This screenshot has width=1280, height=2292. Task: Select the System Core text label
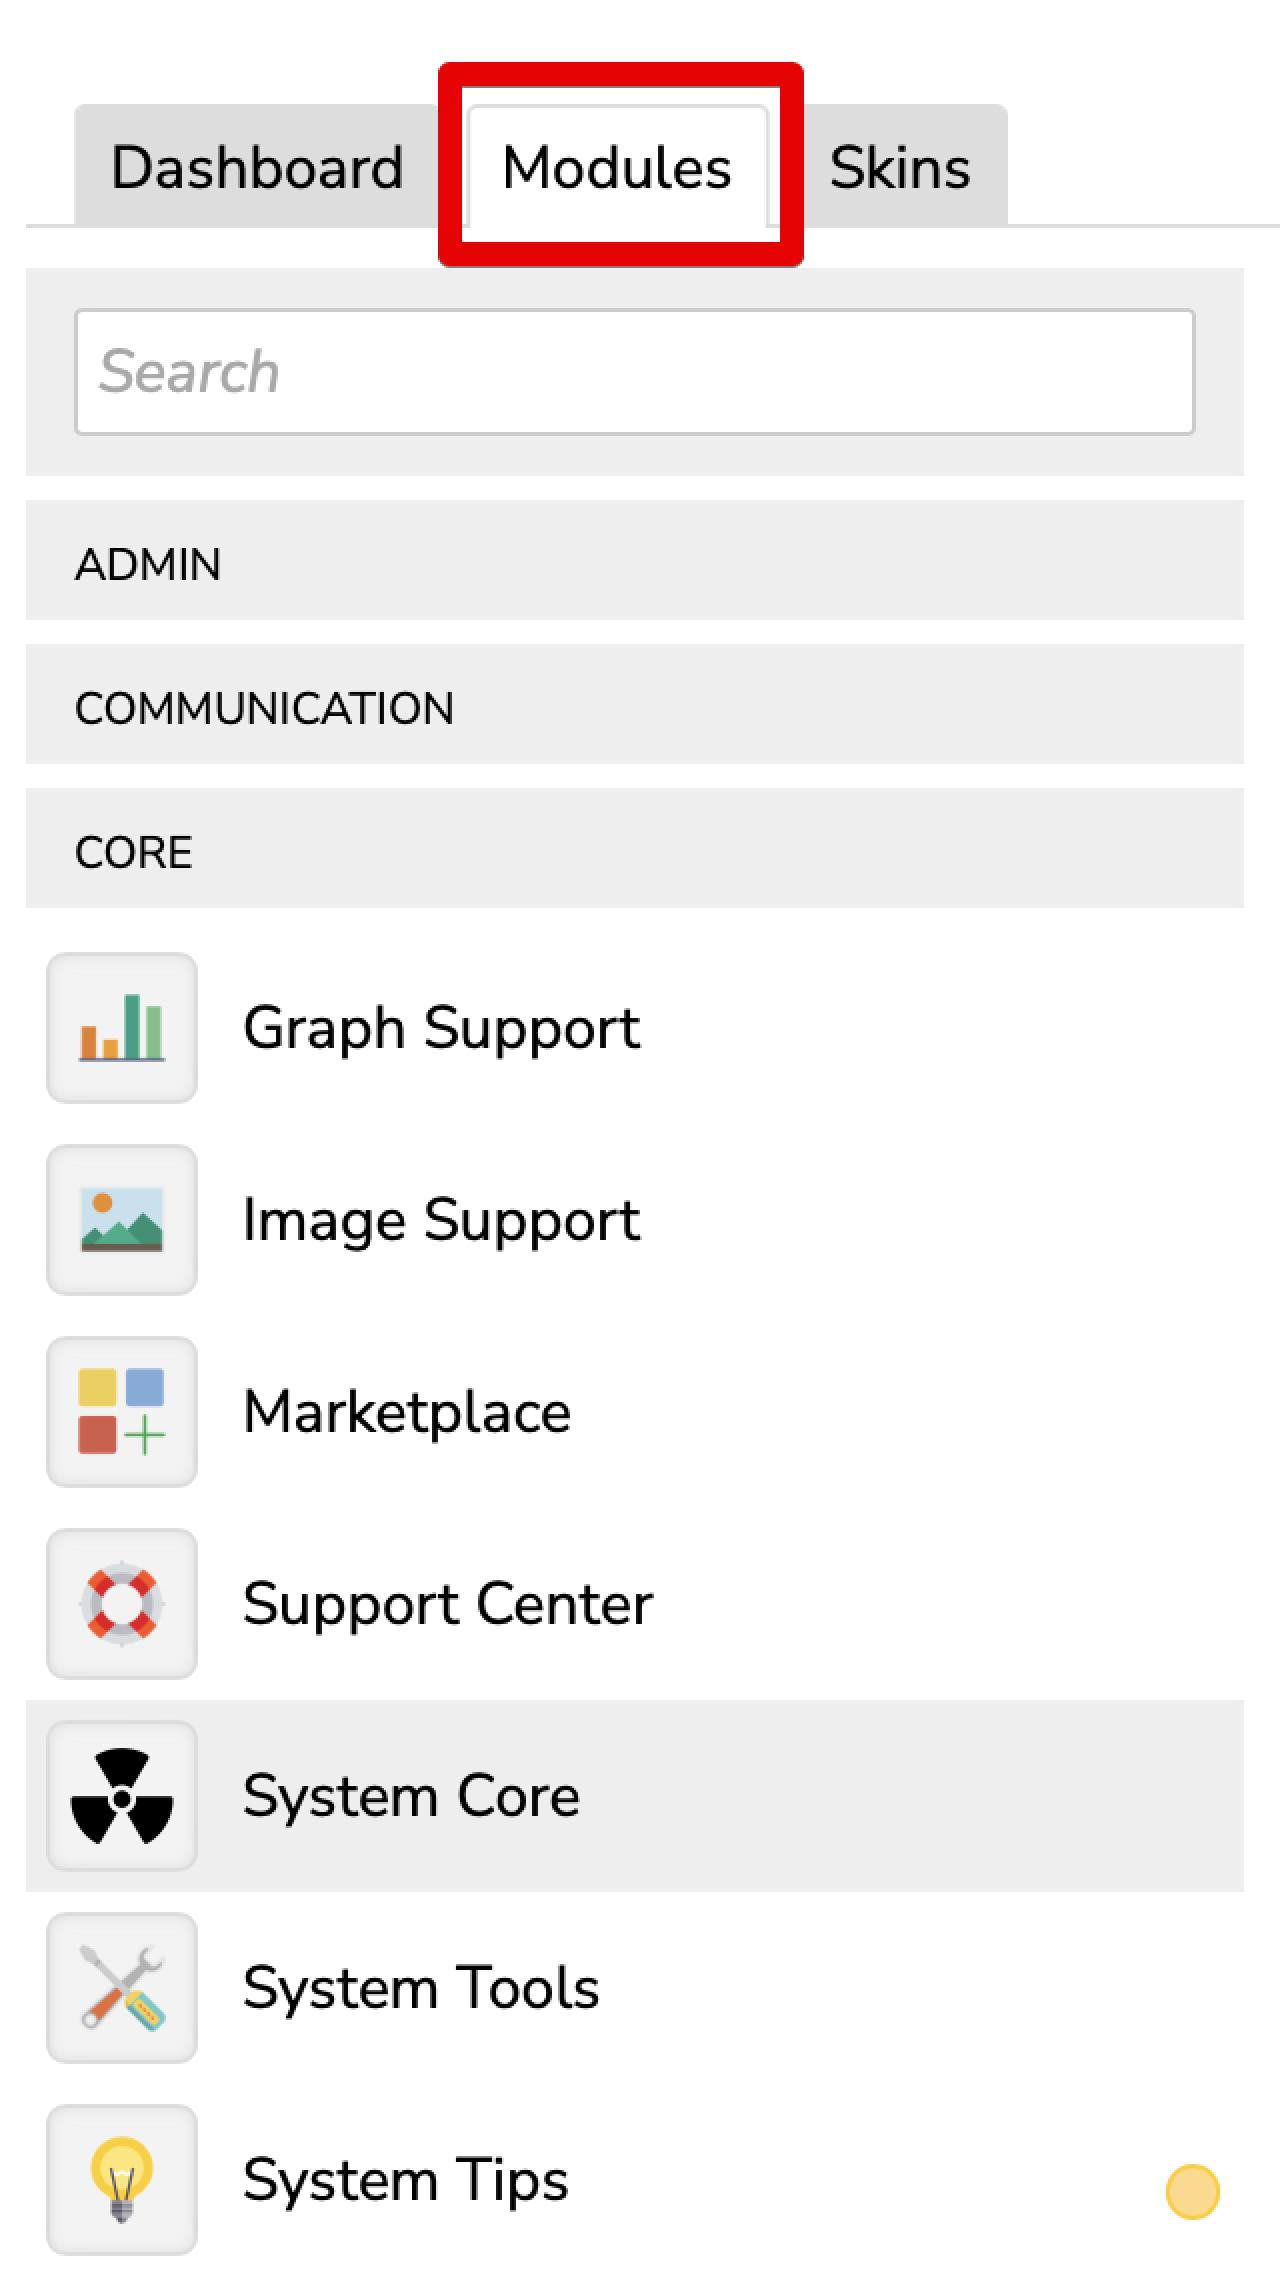click(x=411, y=1796)
